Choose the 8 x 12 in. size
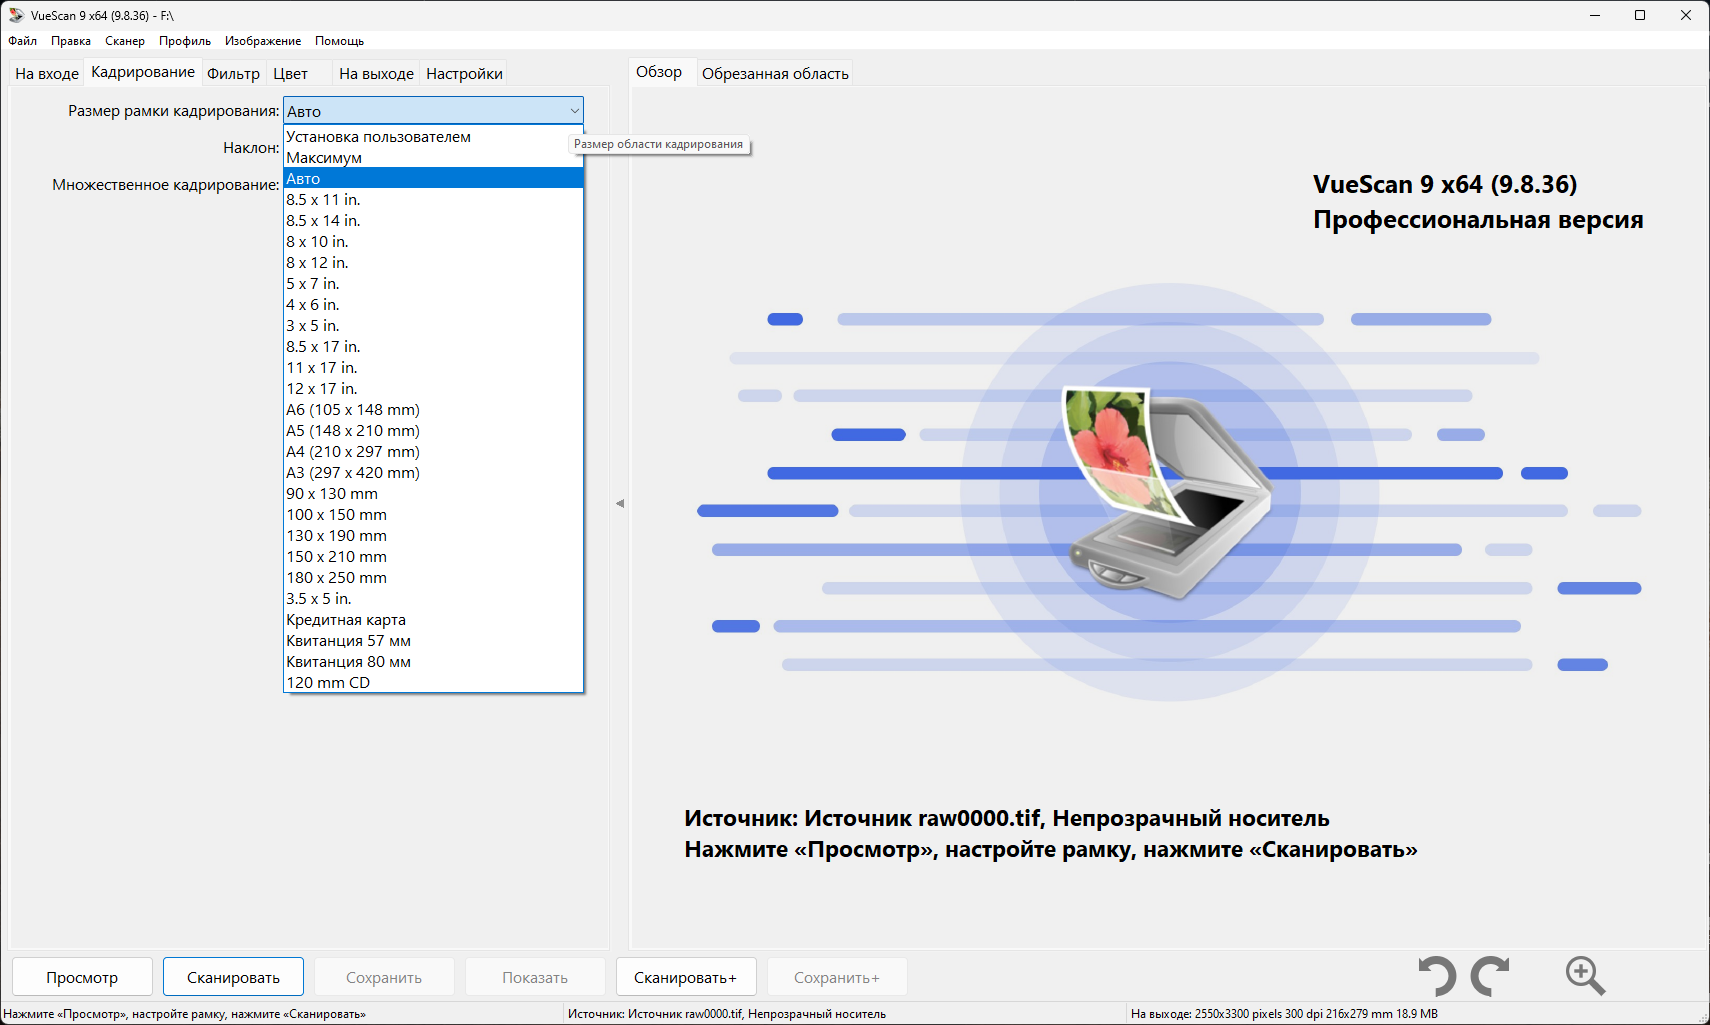 click(433, 262)
